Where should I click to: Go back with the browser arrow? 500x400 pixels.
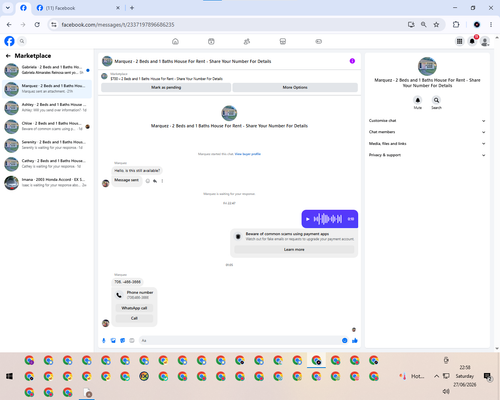tap(9, 25)
